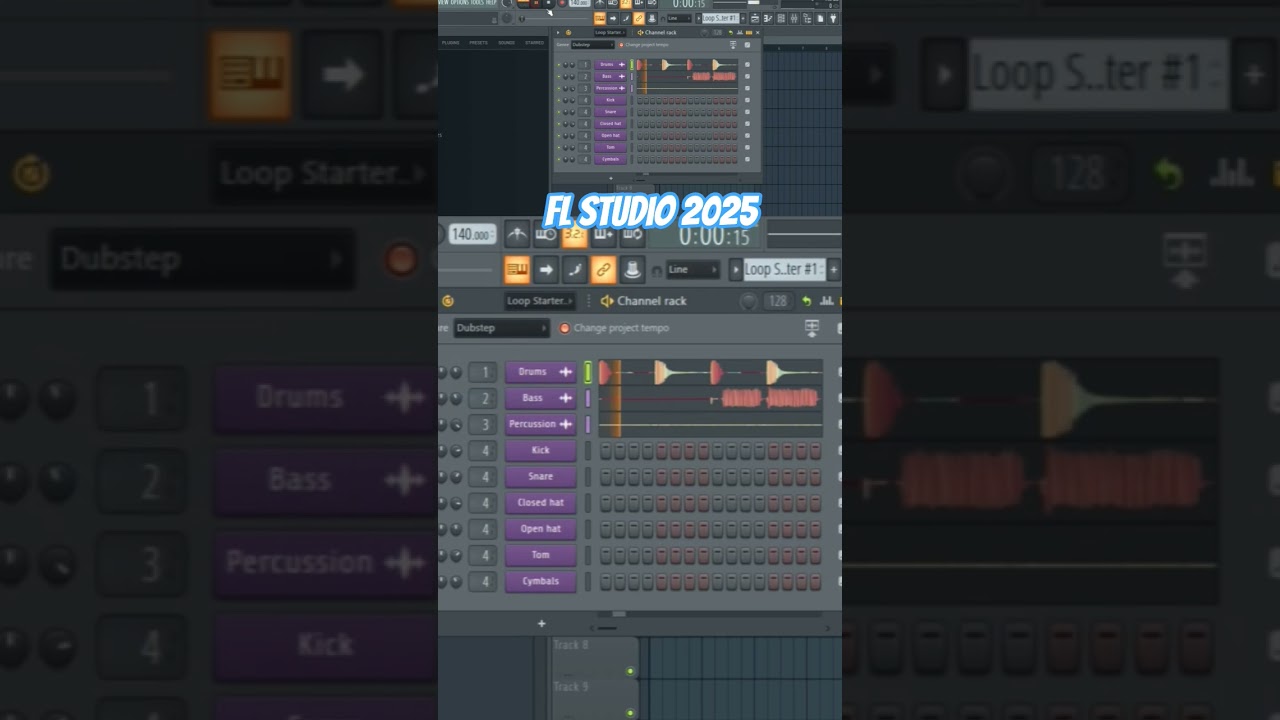Adjust the volume knob of enlarged Kick row
This screenshot has width=1280, height=720.
456,450
